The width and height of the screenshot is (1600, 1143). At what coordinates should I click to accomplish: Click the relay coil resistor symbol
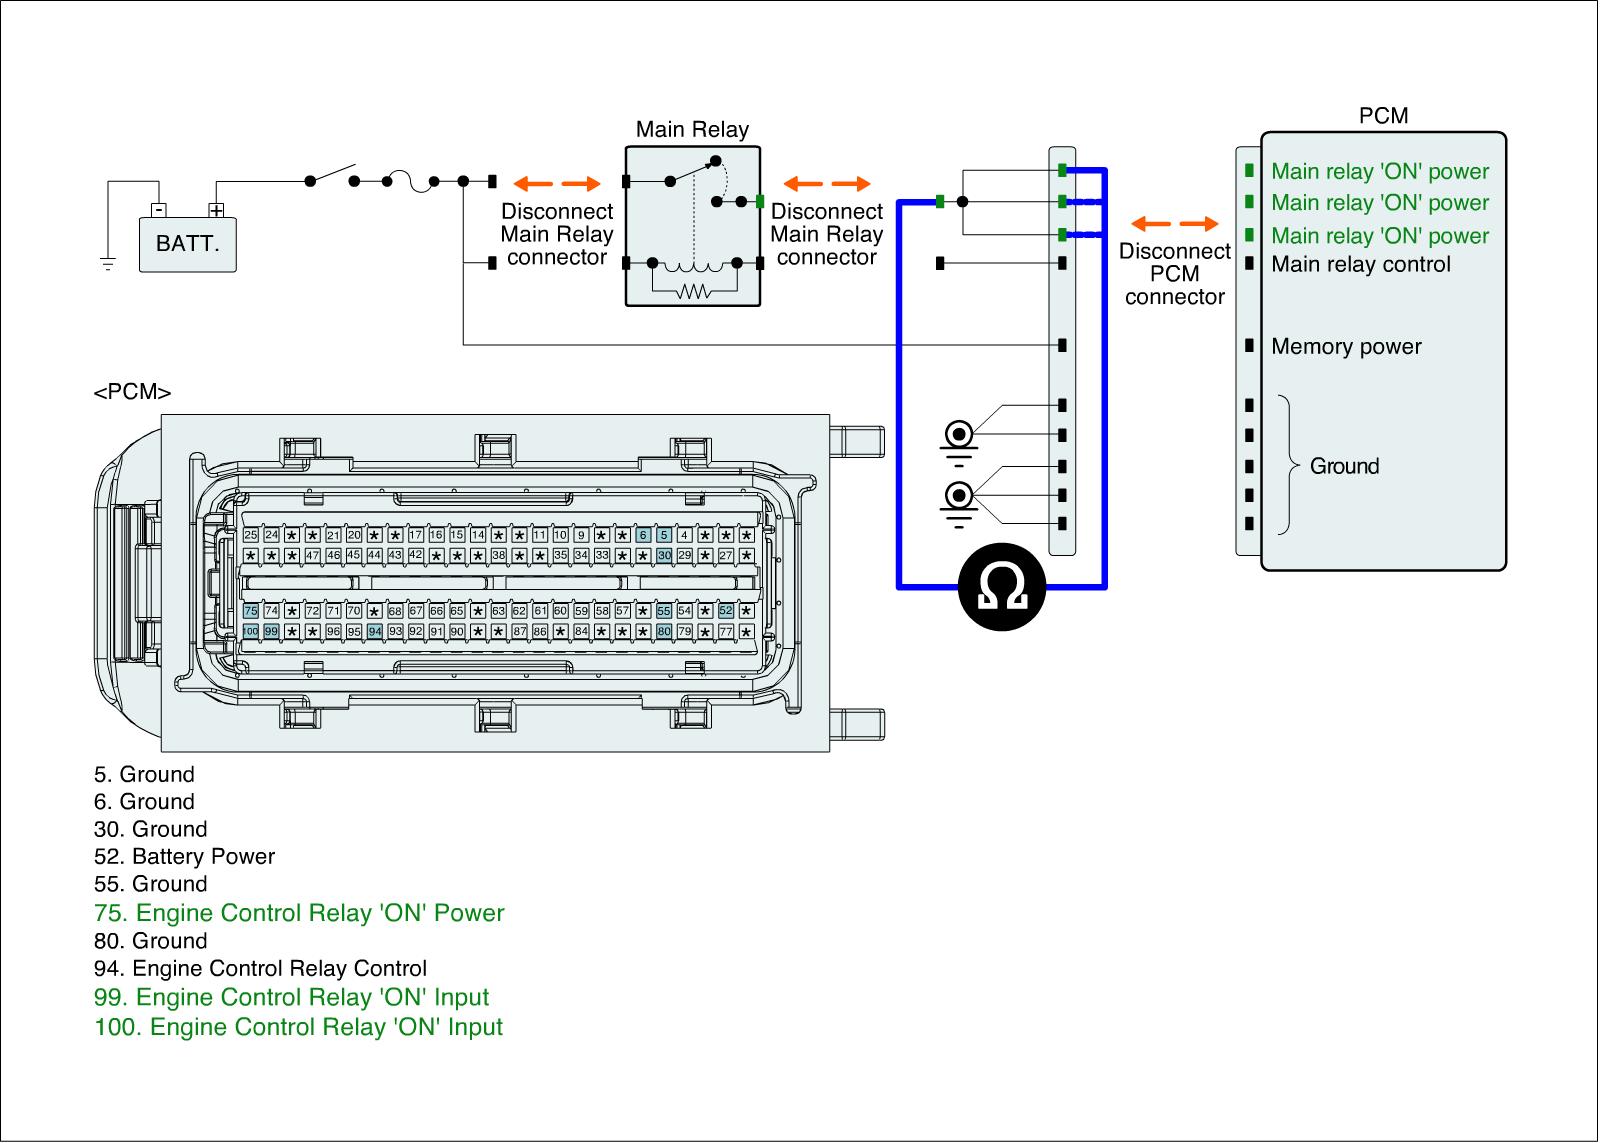[x=693, y=292]
